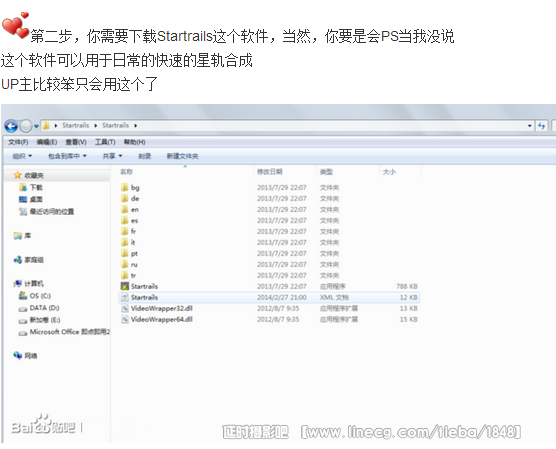Screen dimensions: 556x449
Task: Click the star icon beside 收藏夹
Action: (x=17, y=175)
